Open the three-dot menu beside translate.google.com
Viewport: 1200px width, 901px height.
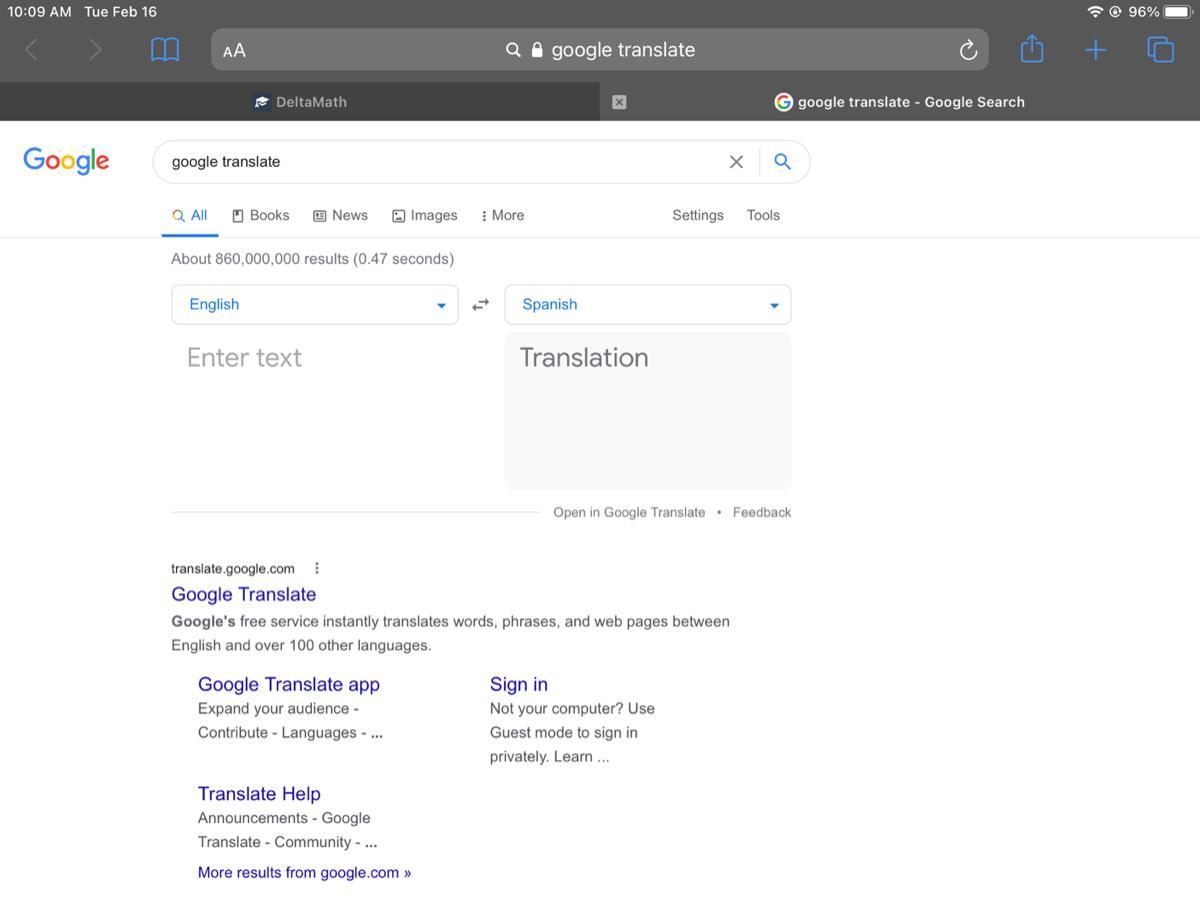pyautogui.click(x=317, y=568)
